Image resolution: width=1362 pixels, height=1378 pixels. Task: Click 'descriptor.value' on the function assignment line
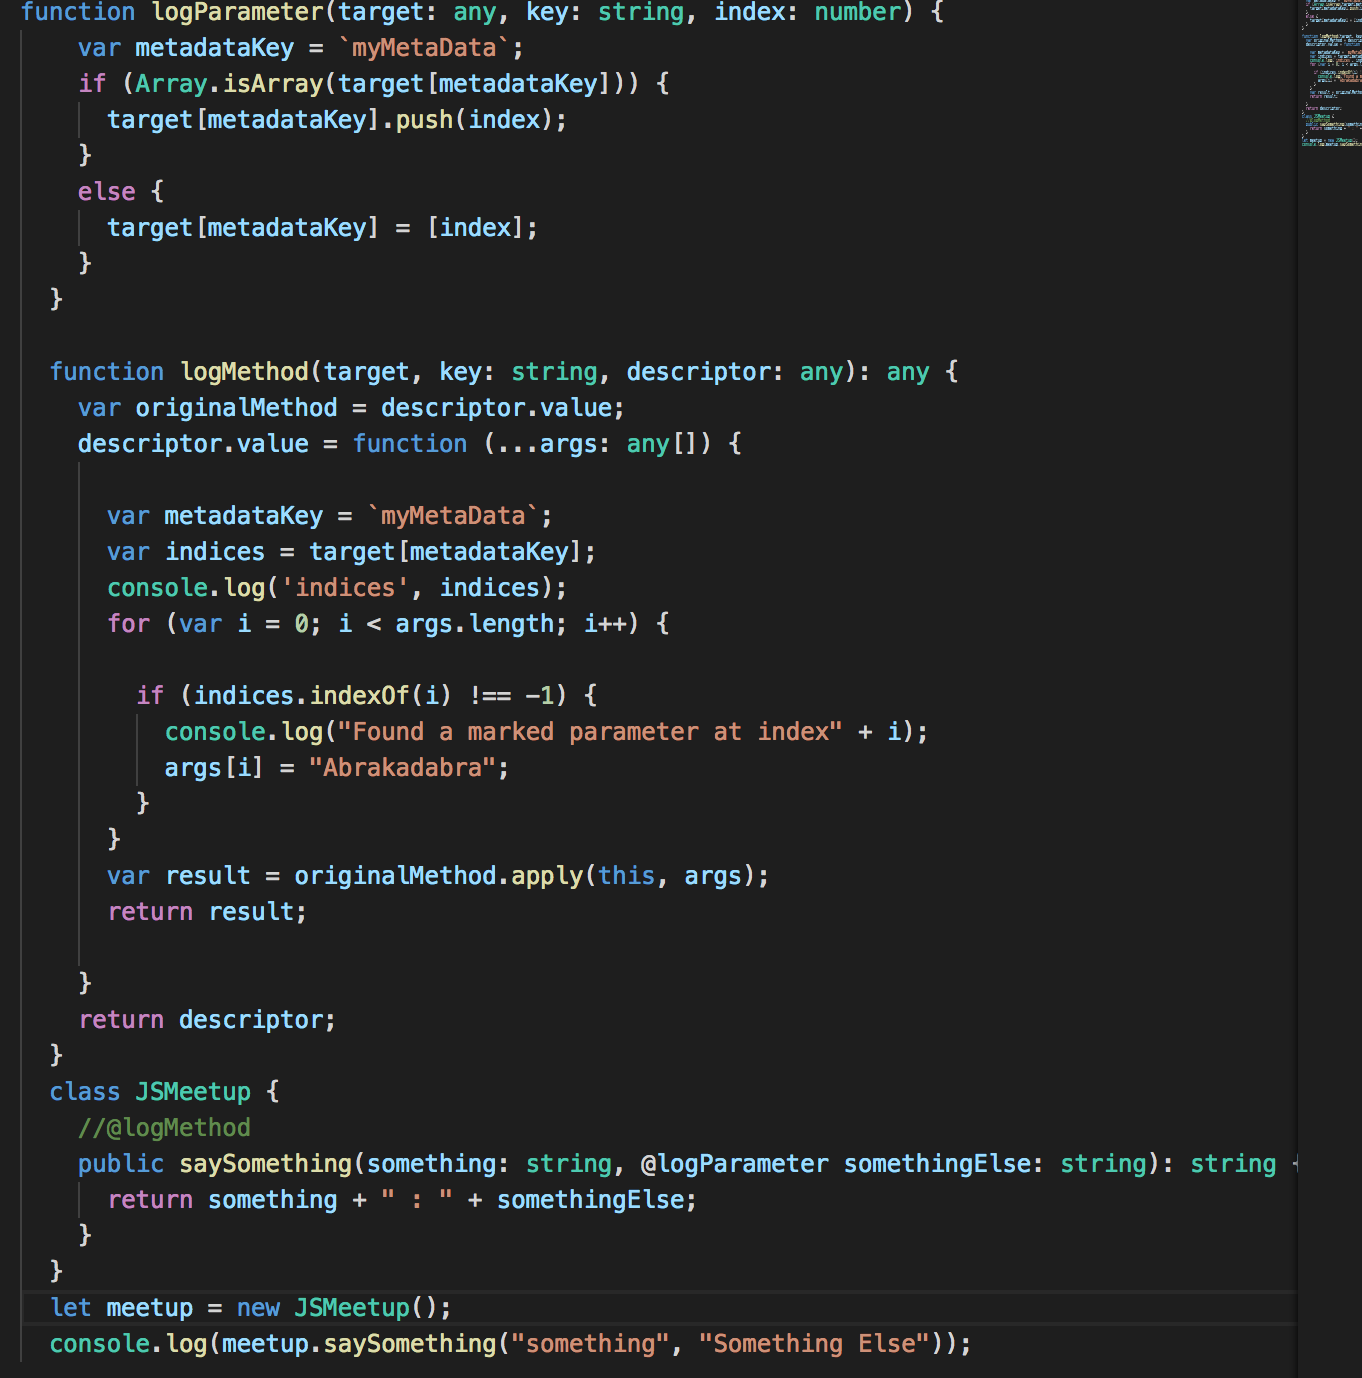click(x=193, y=444)
